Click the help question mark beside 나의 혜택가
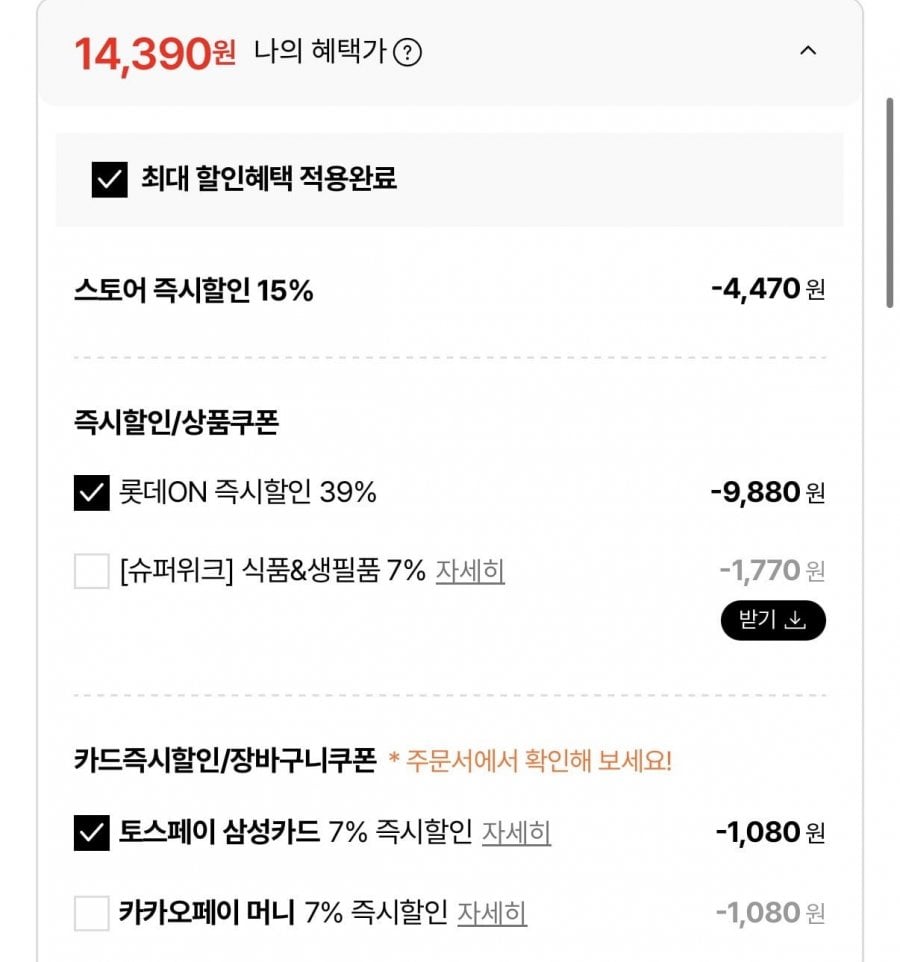The width and height of the screenshot is (900, 962). pyautogui.click(x=407, y=52)
